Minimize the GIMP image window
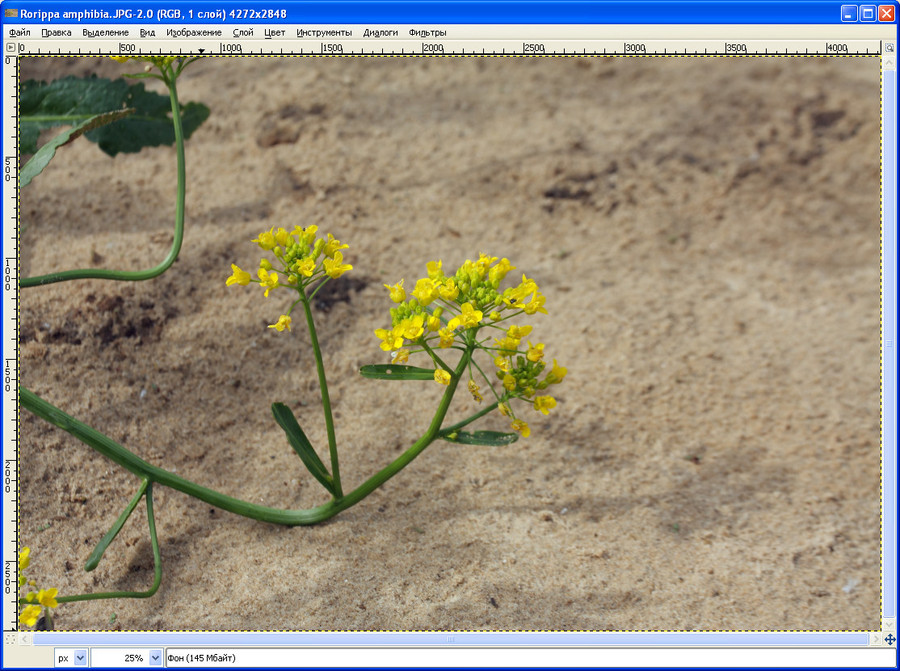 (849, 14)
